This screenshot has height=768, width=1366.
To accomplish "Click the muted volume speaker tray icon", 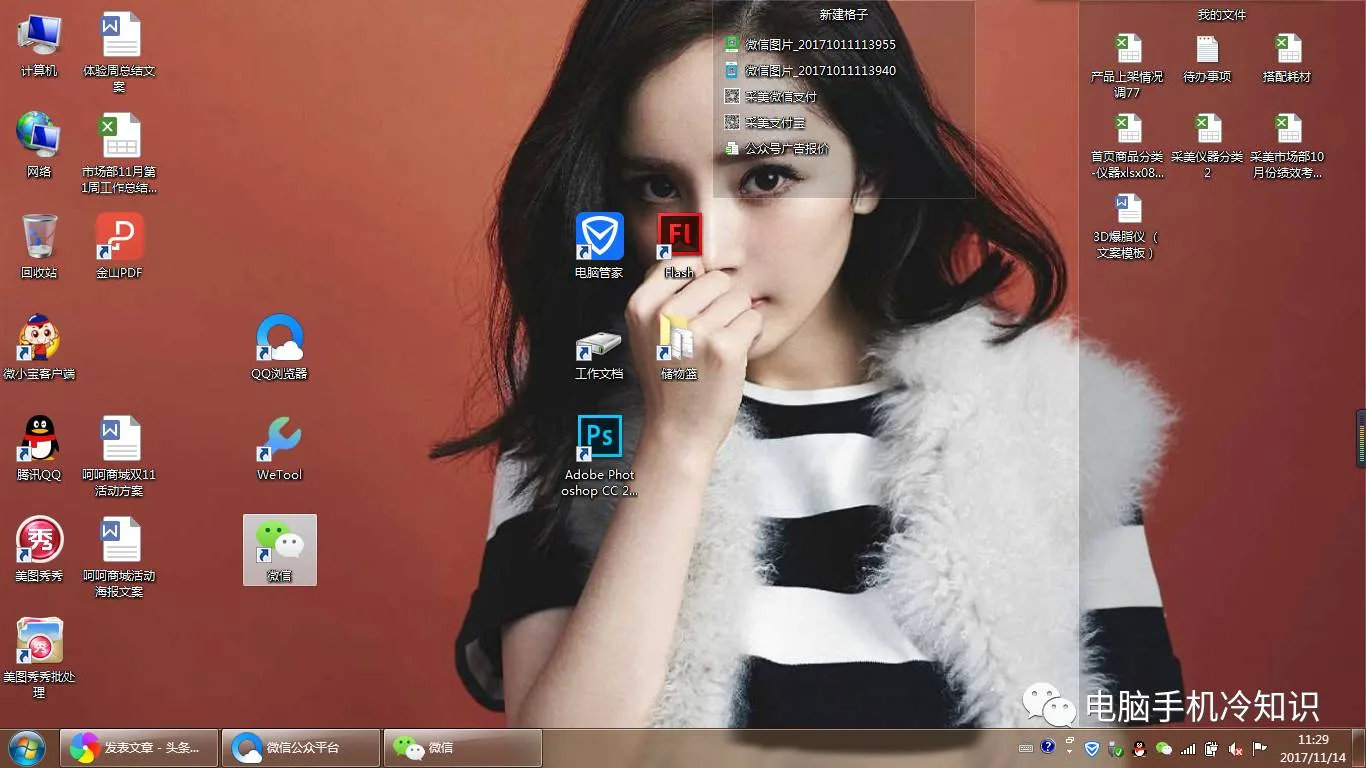I will (1236, 748).
